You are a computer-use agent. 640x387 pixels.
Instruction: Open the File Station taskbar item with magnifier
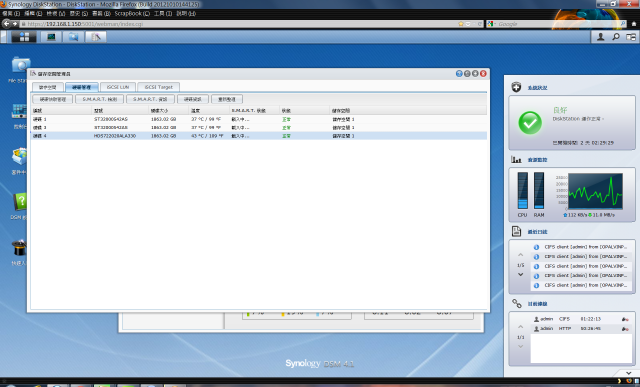click(73, 37)
